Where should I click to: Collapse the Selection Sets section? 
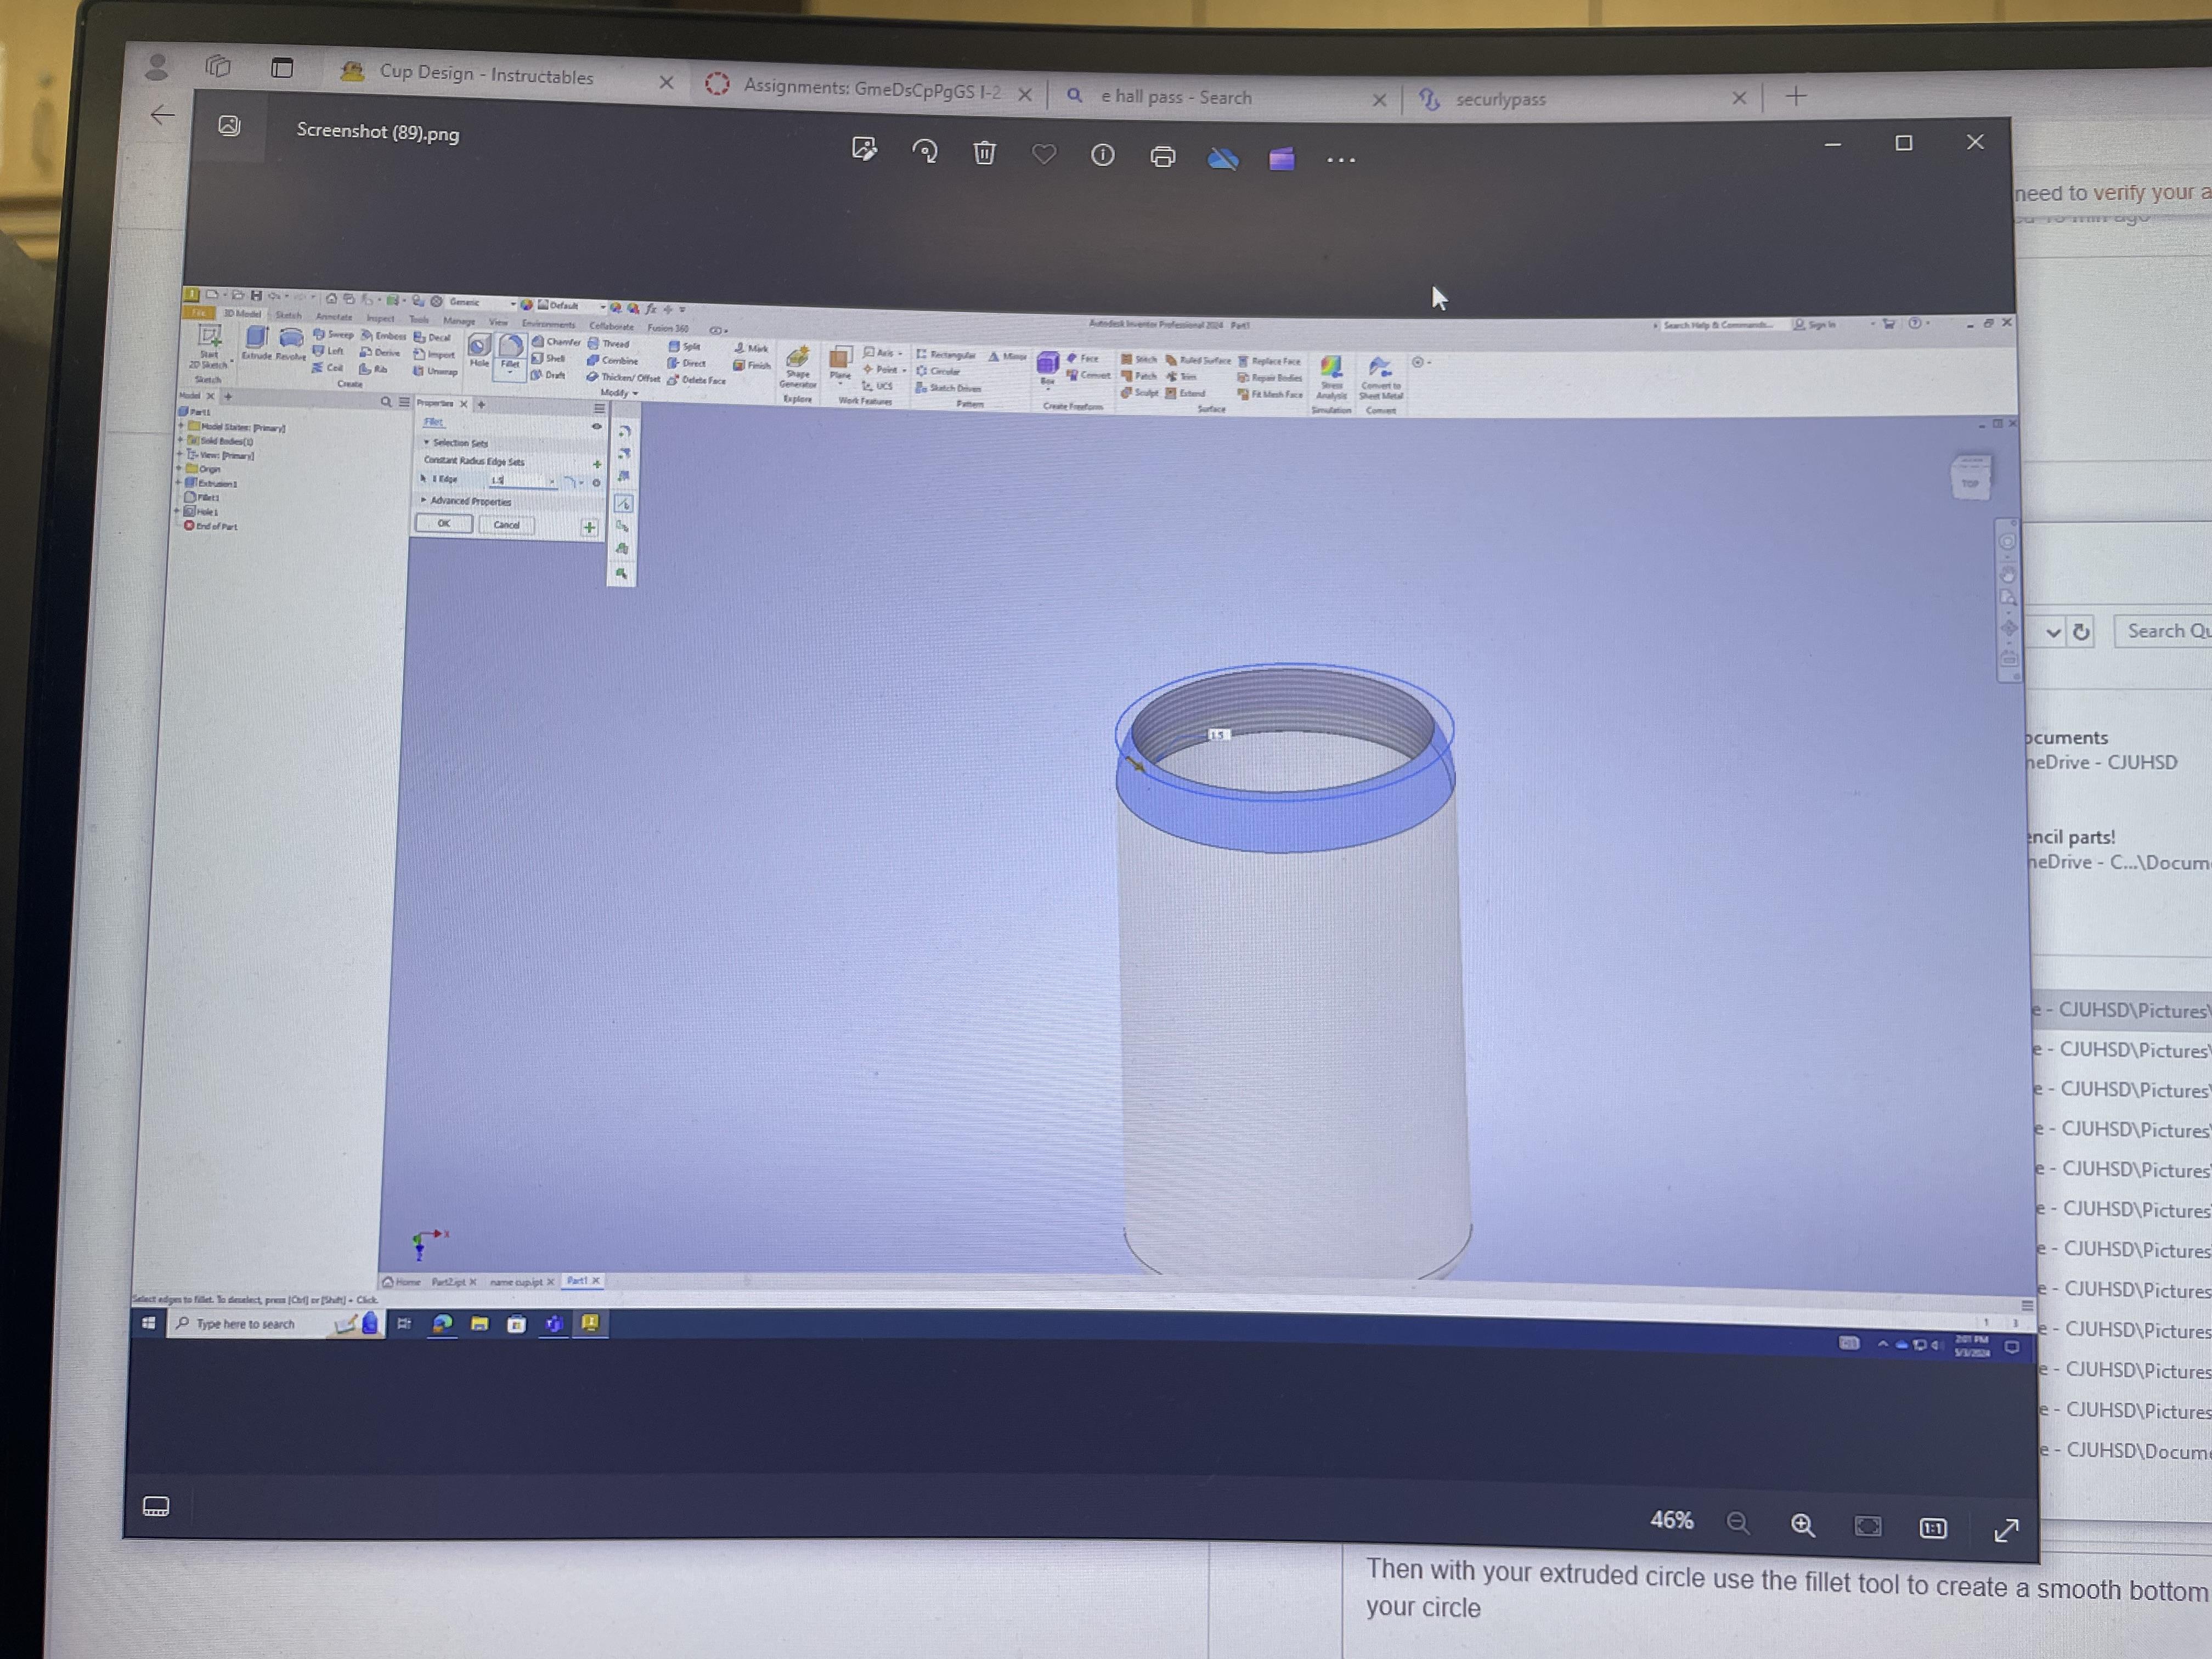click(426, 442)
